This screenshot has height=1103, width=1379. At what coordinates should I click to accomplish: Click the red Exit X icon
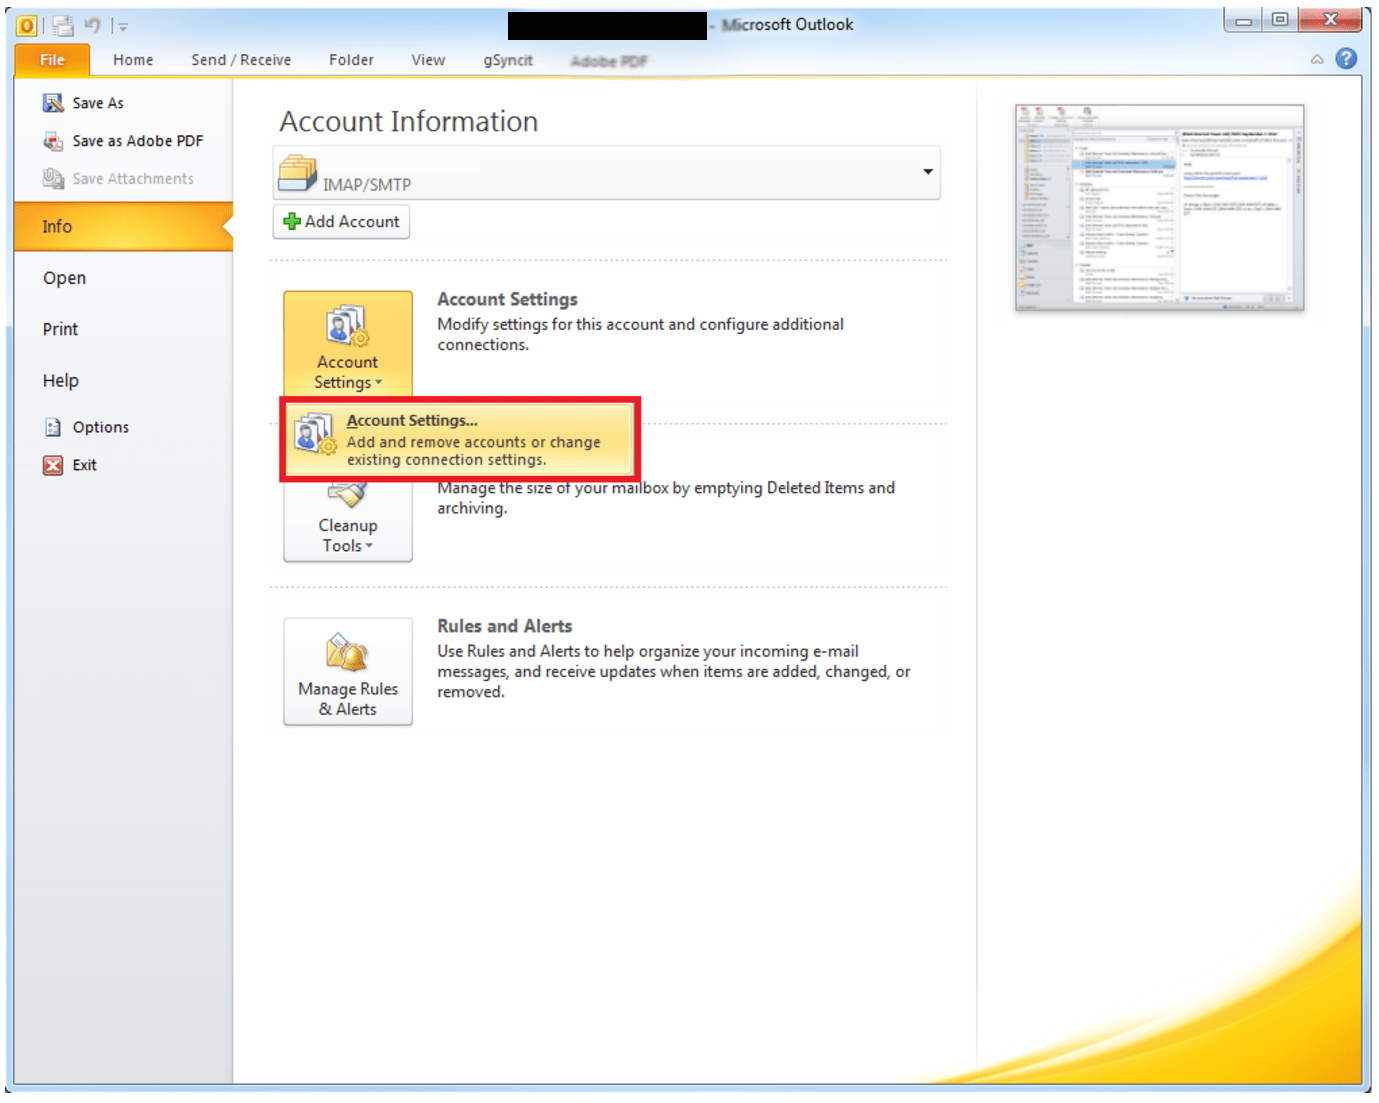click(53, 465)
